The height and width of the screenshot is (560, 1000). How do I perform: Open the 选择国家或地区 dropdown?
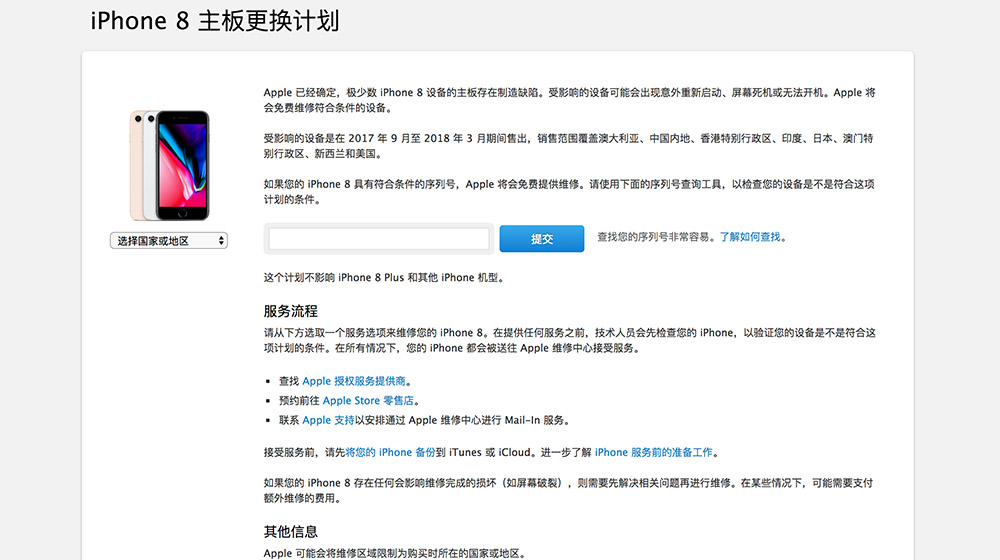coord(169,240)
